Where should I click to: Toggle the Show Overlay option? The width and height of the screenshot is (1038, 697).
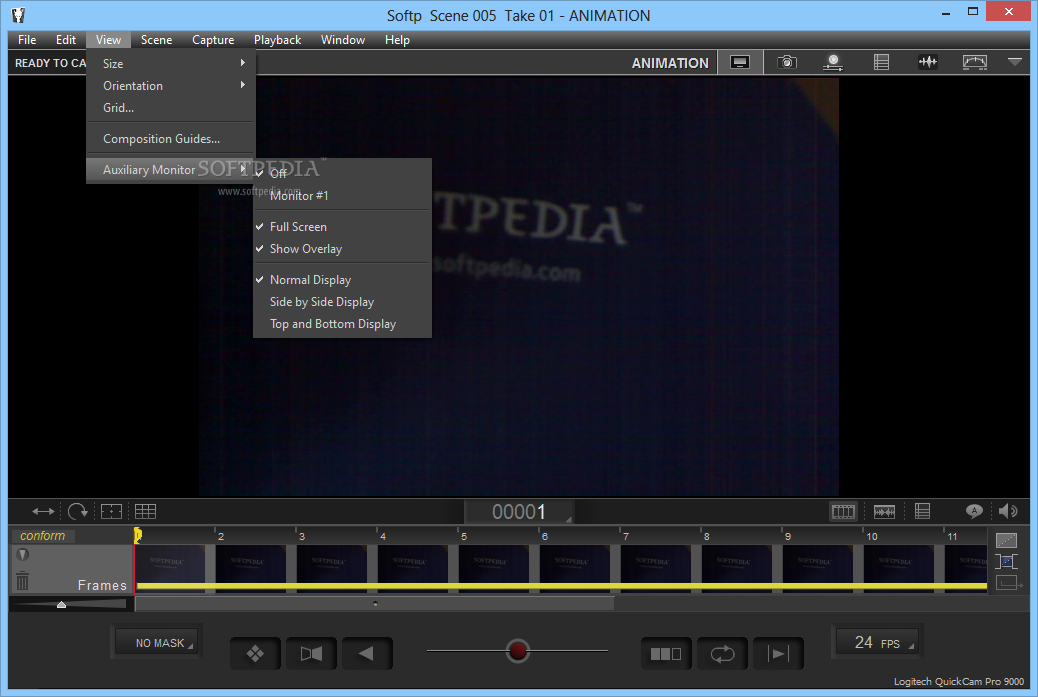pos(342,249)
